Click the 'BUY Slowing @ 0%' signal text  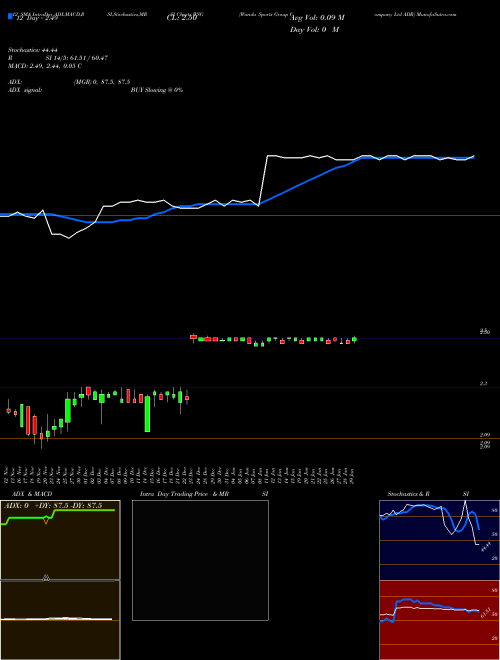pyautogui.click(x=157, y=90)
